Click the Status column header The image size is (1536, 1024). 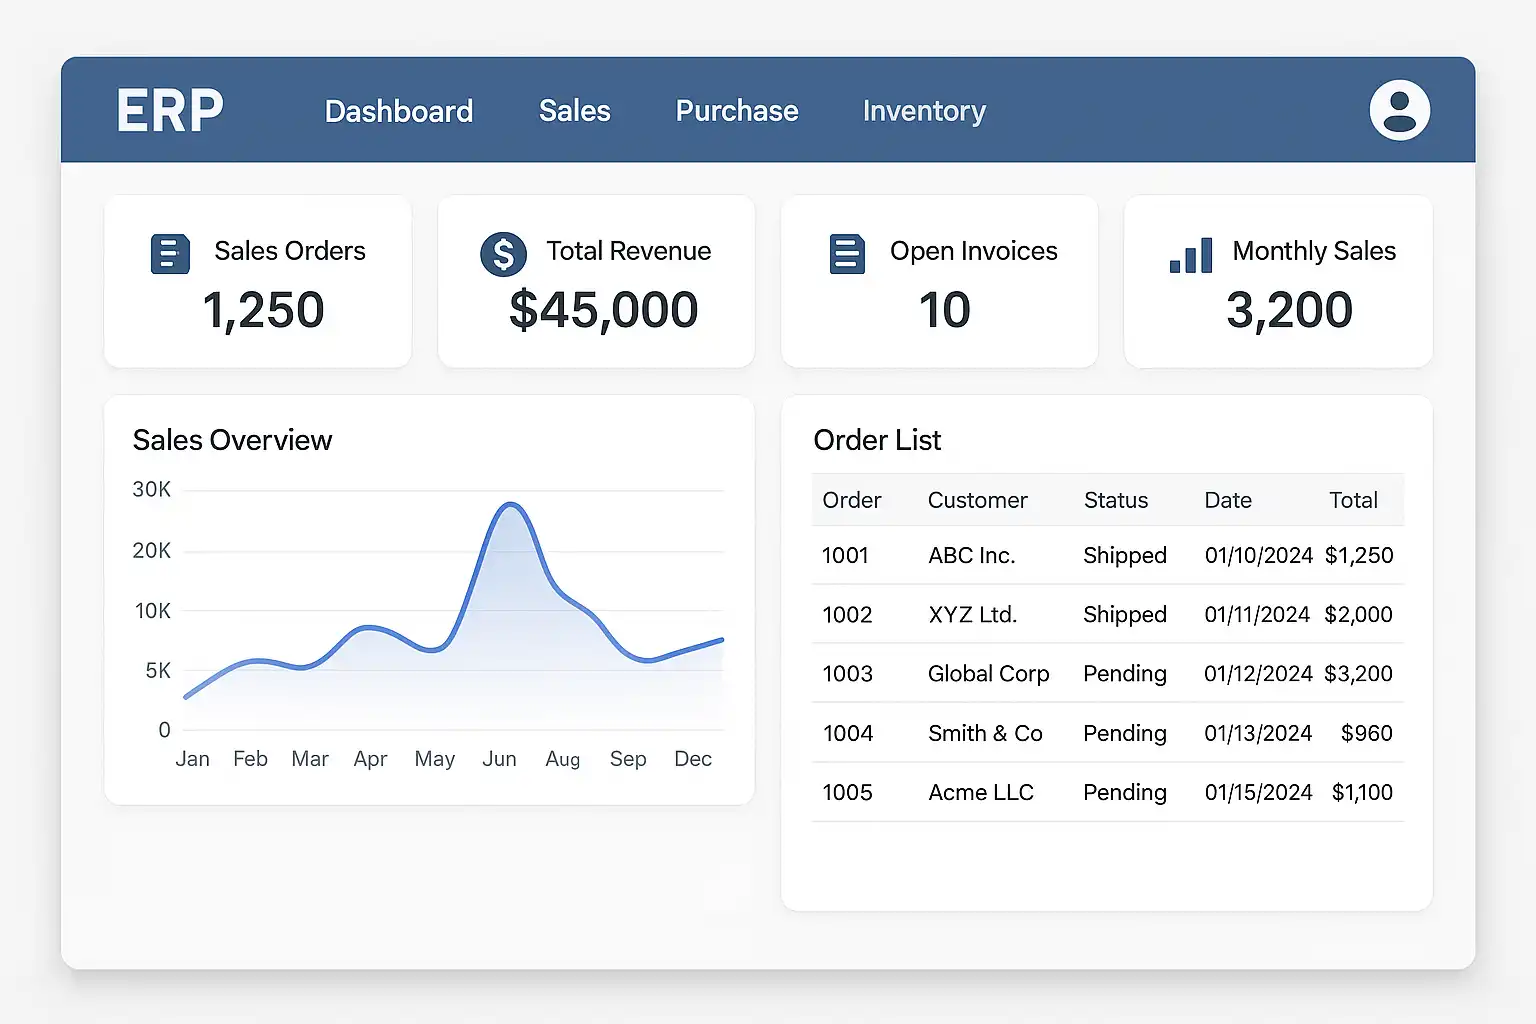click(x=1116, y=500)
